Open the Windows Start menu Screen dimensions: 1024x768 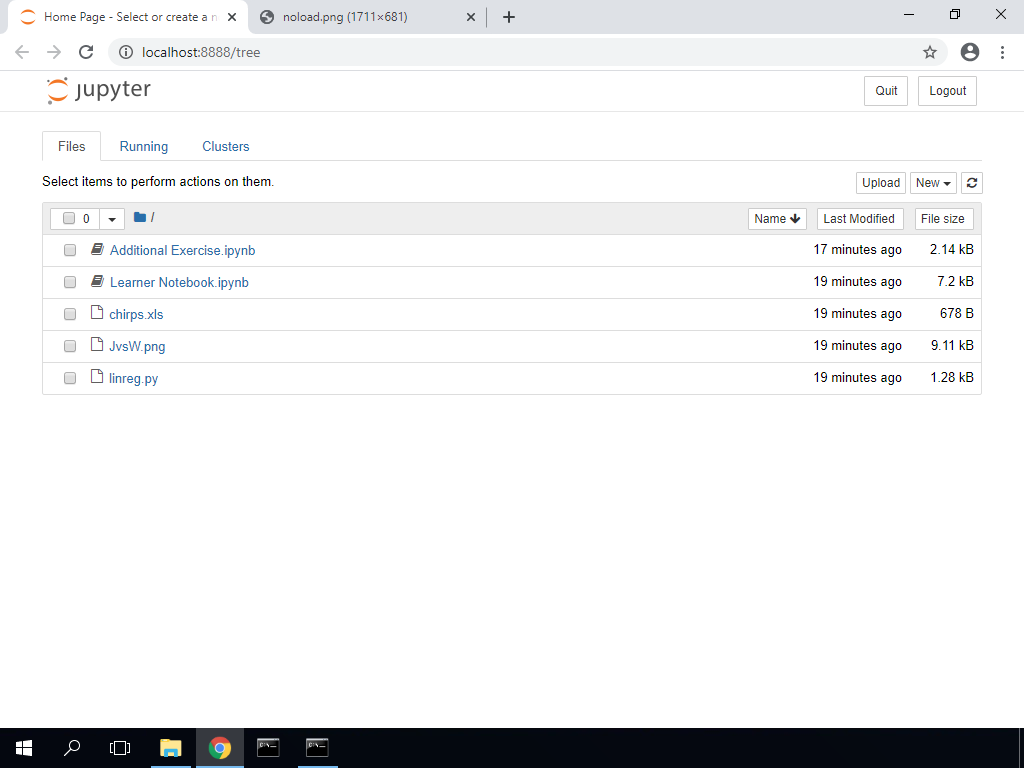click(24, 748)
